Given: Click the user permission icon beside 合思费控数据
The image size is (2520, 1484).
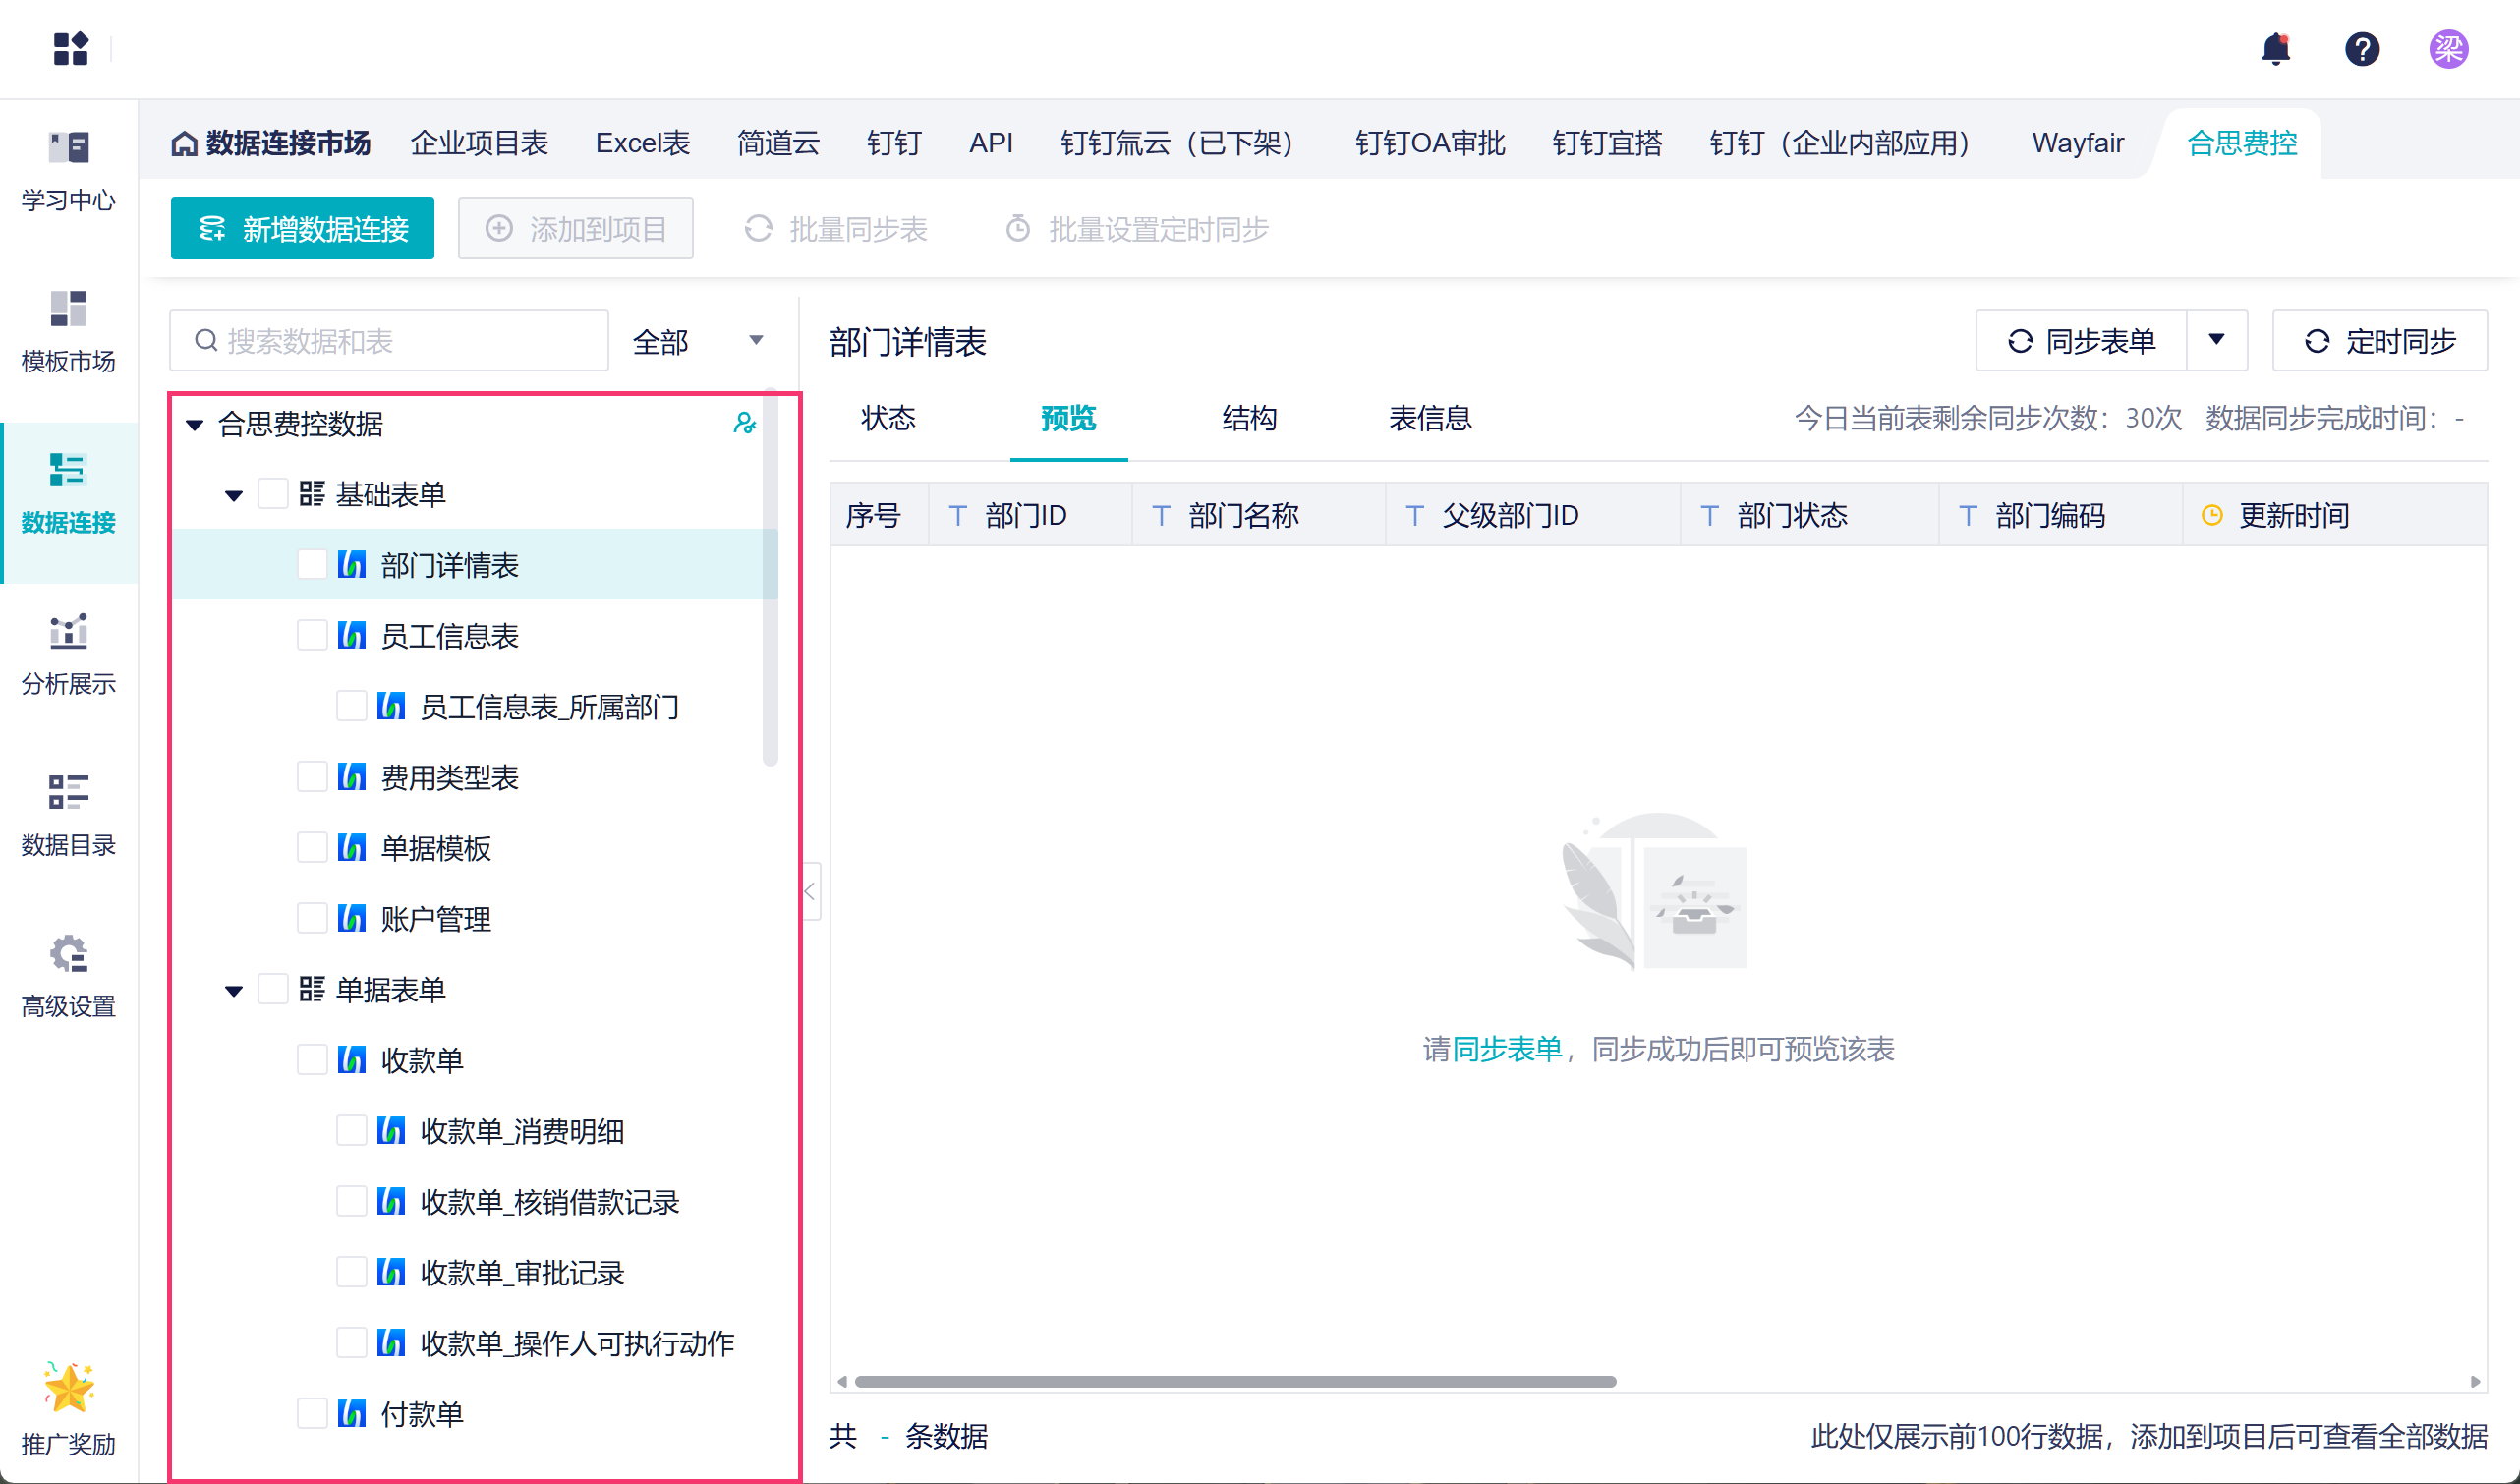Looking at the screenshot, I should click(x=744, y=423).
